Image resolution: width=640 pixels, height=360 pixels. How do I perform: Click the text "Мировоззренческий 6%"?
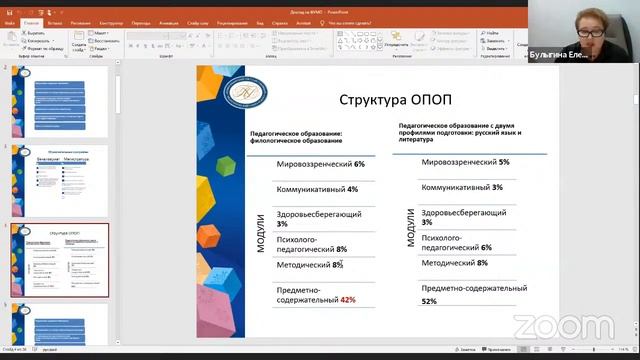click(320, 164)
